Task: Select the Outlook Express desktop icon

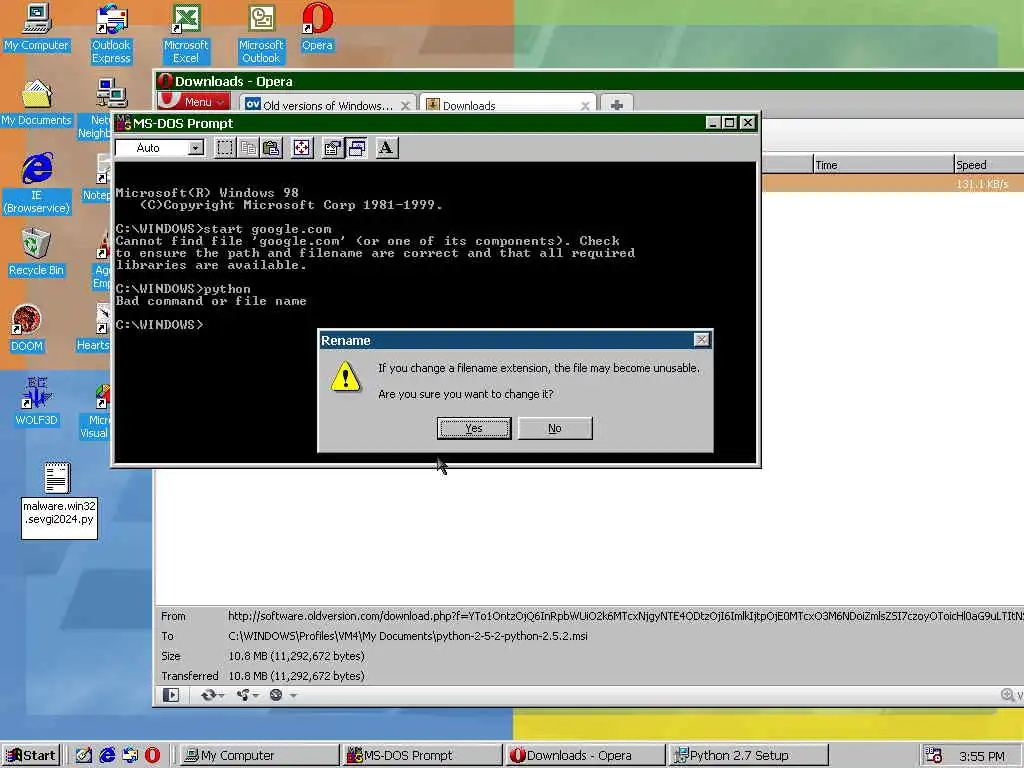Action: click(x=111, y=33)
